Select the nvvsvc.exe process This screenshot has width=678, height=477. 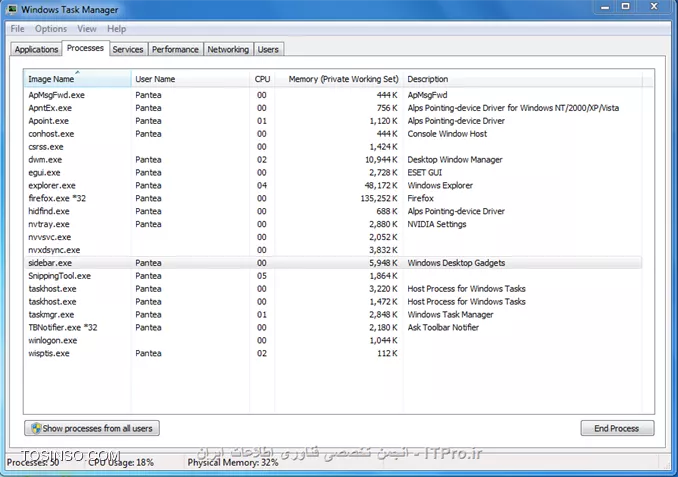[333, 237]
